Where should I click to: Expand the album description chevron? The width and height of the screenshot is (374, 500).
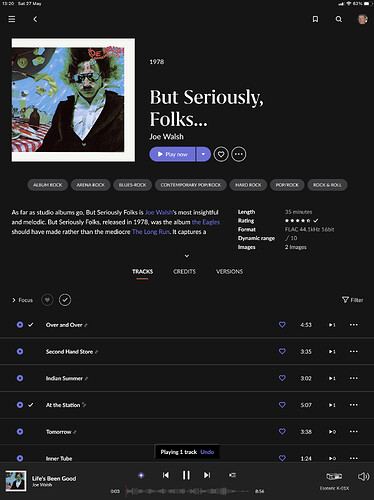pyautogui.click(x=187, y=256)
